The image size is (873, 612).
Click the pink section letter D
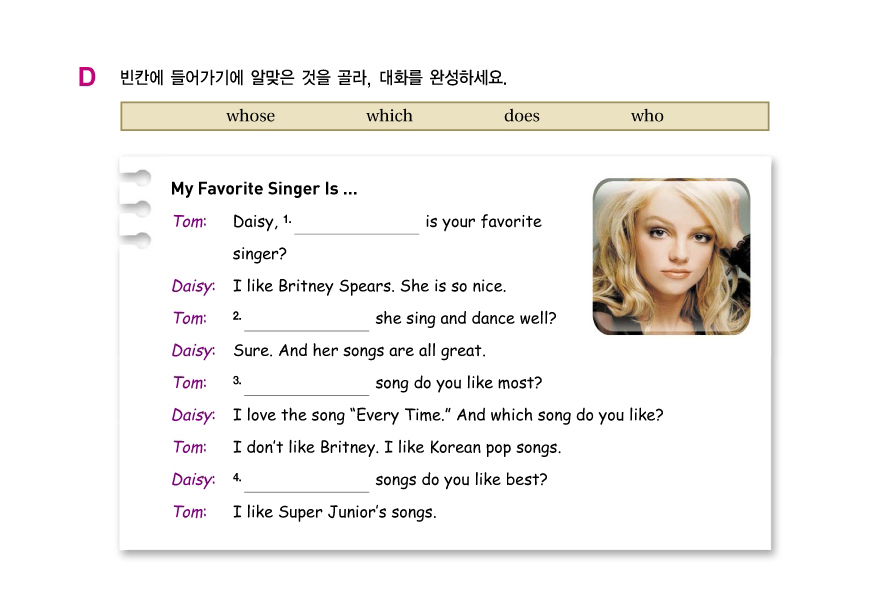(x=87, y=77)
